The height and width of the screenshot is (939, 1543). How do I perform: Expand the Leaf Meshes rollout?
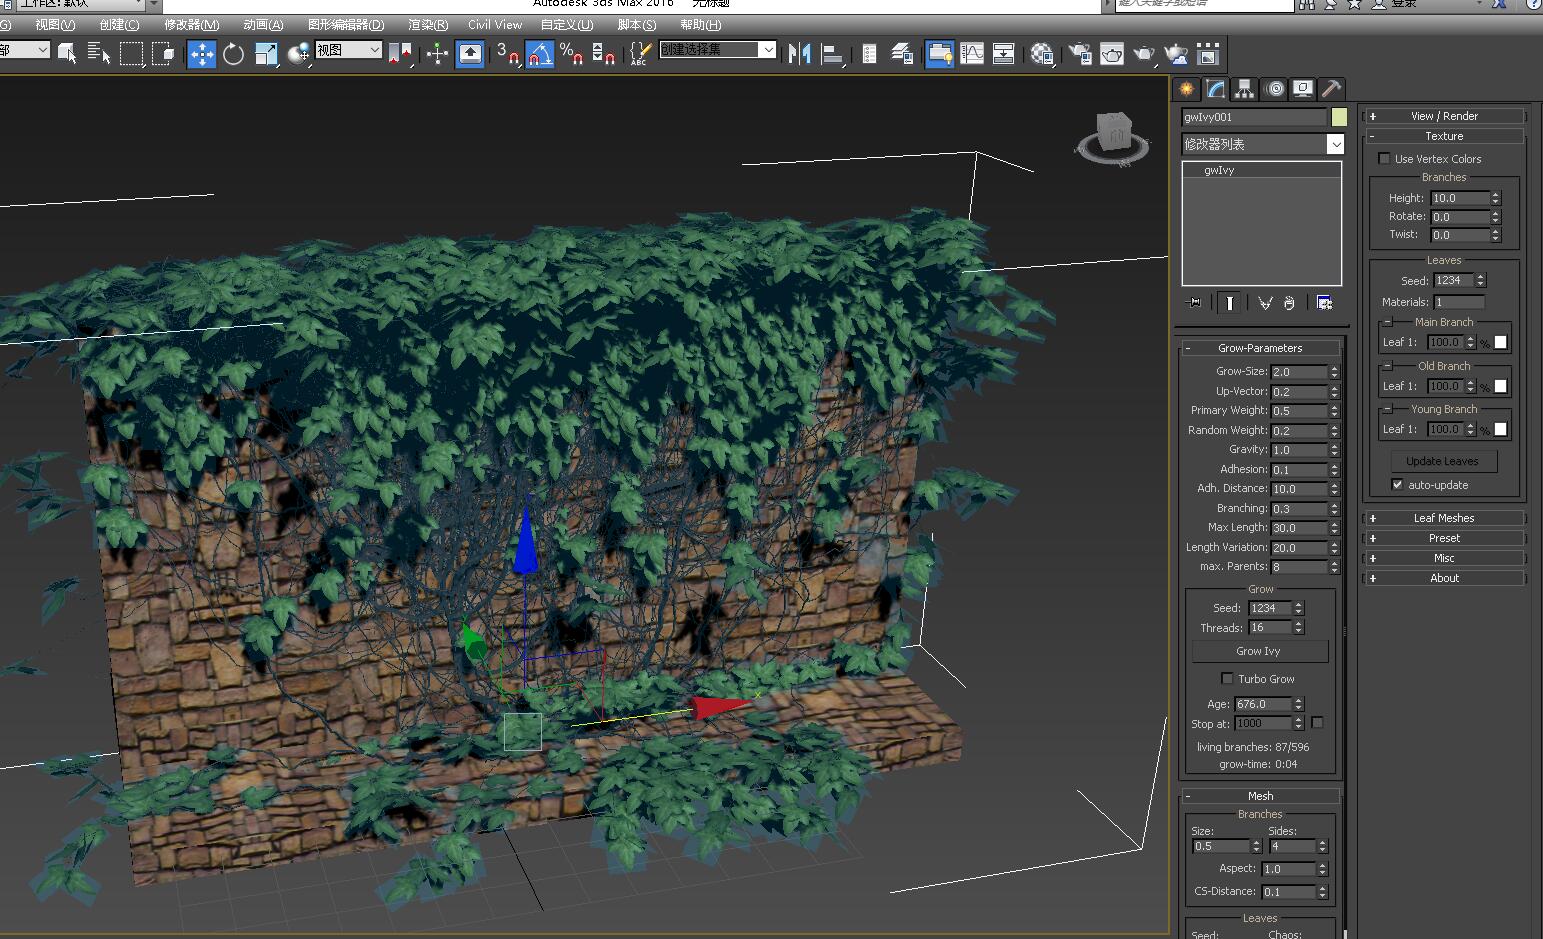[x=1444, y=518]
